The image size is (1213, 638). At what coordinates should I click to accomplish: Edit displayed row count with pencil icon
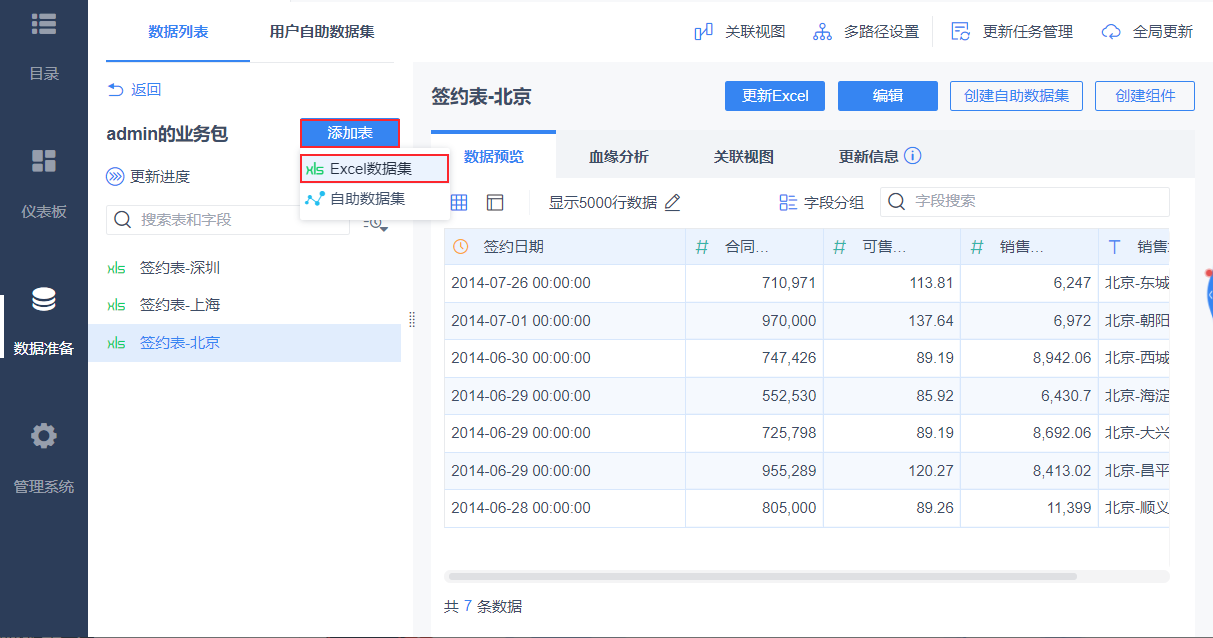click(672, 202)
